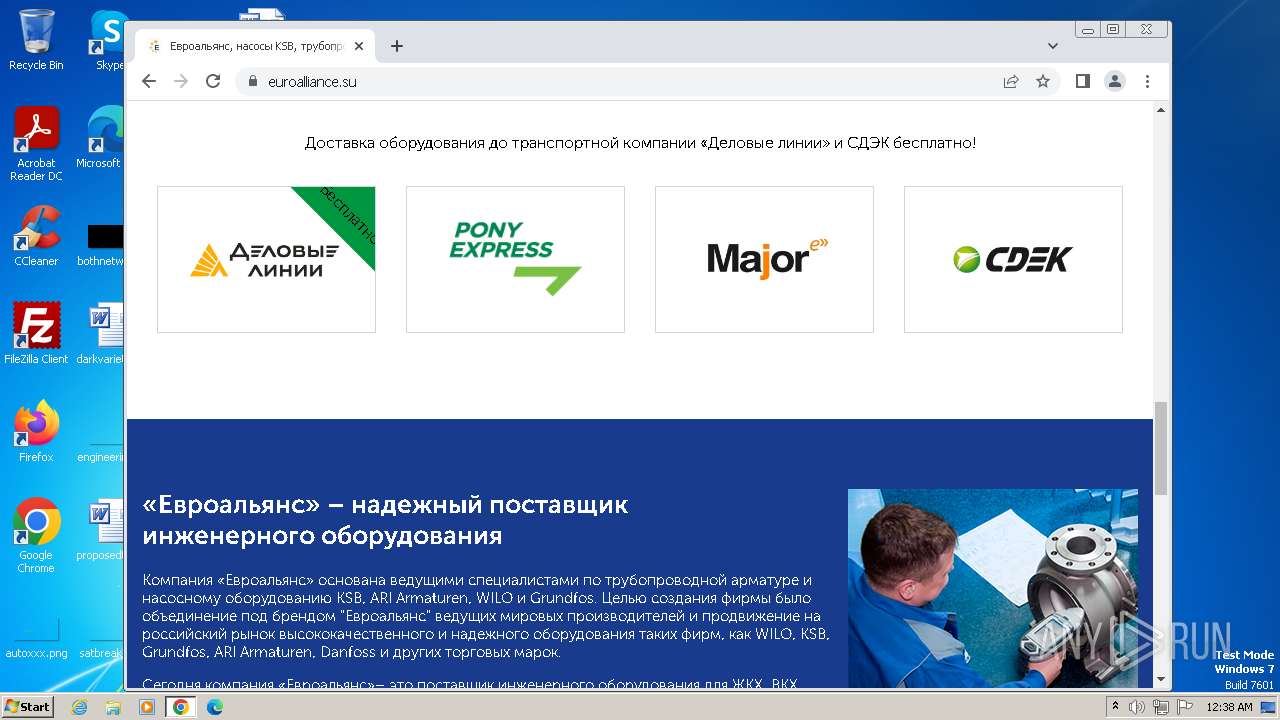Close the Евроальянс browser tab
The height and width of the screenshot is (720, 1280).
point(359,46)
